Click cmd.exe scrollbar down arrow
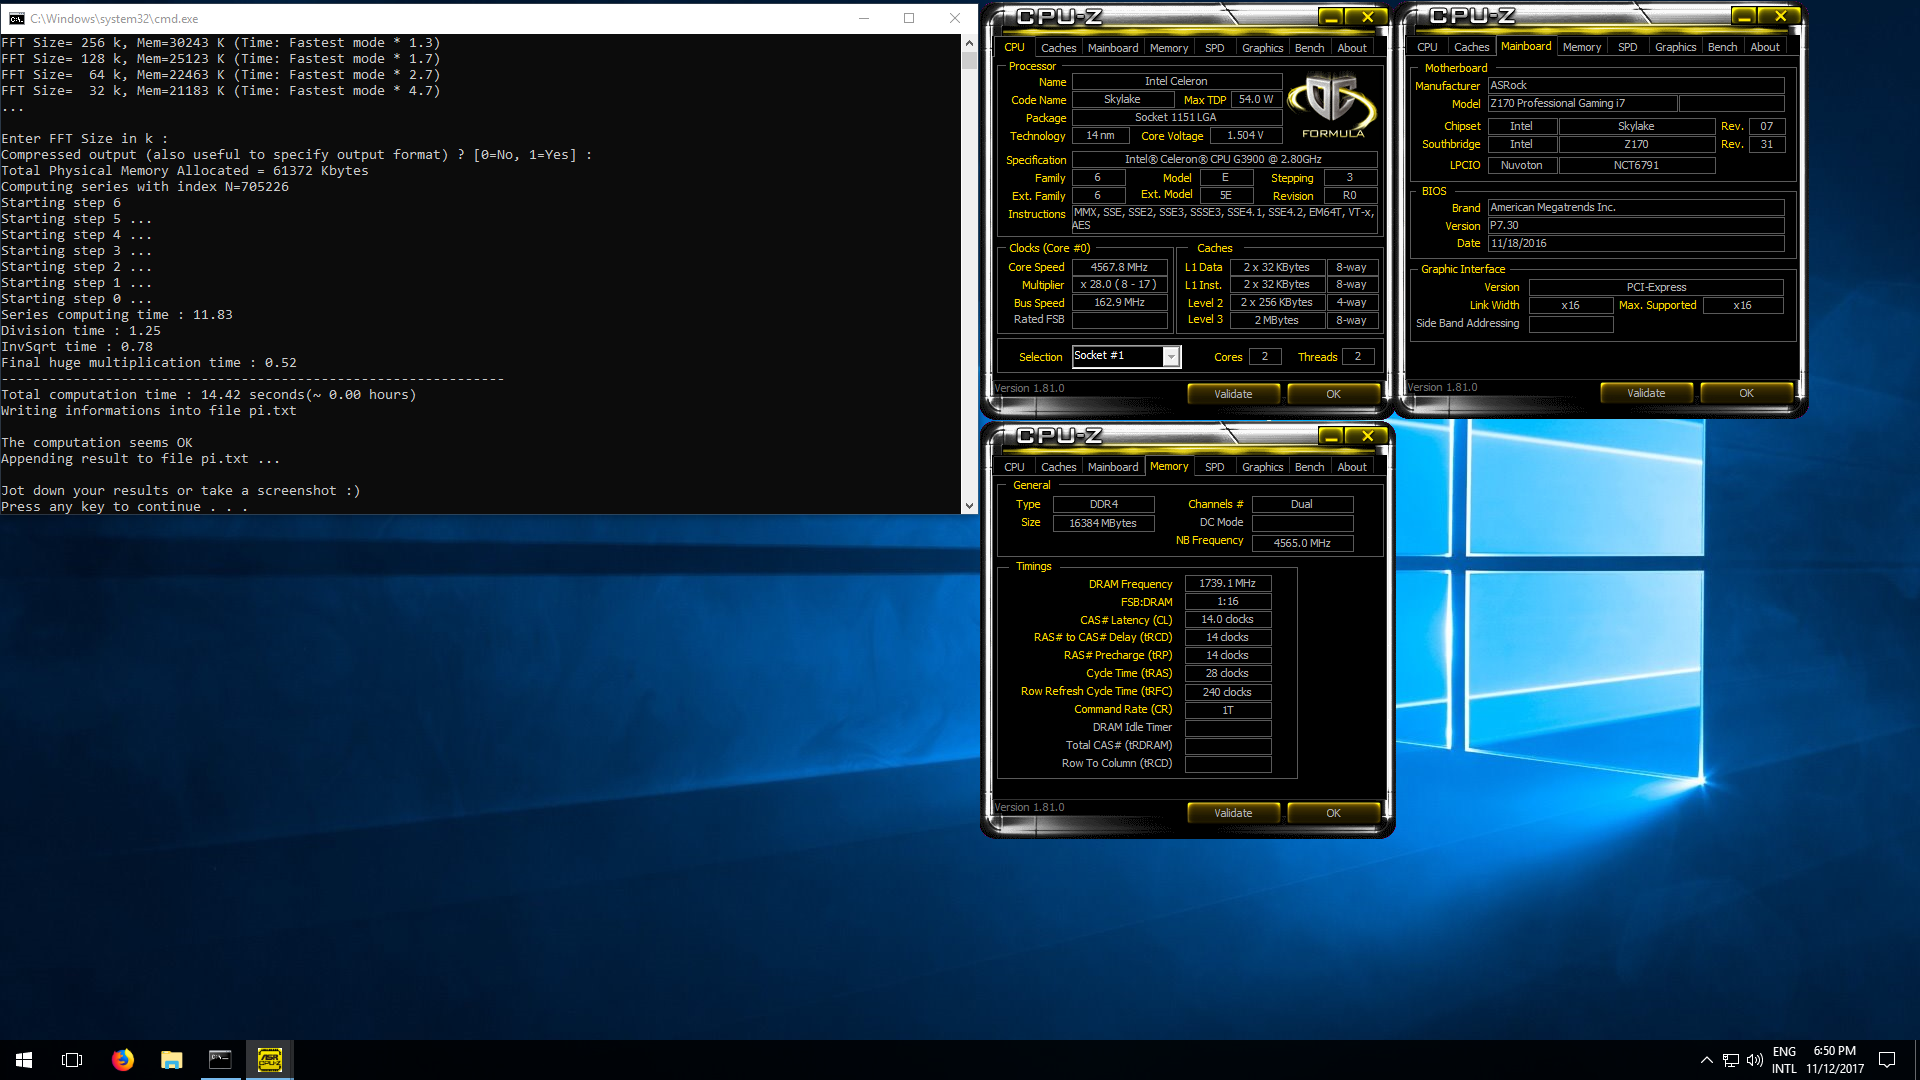 tap(968, 506)
